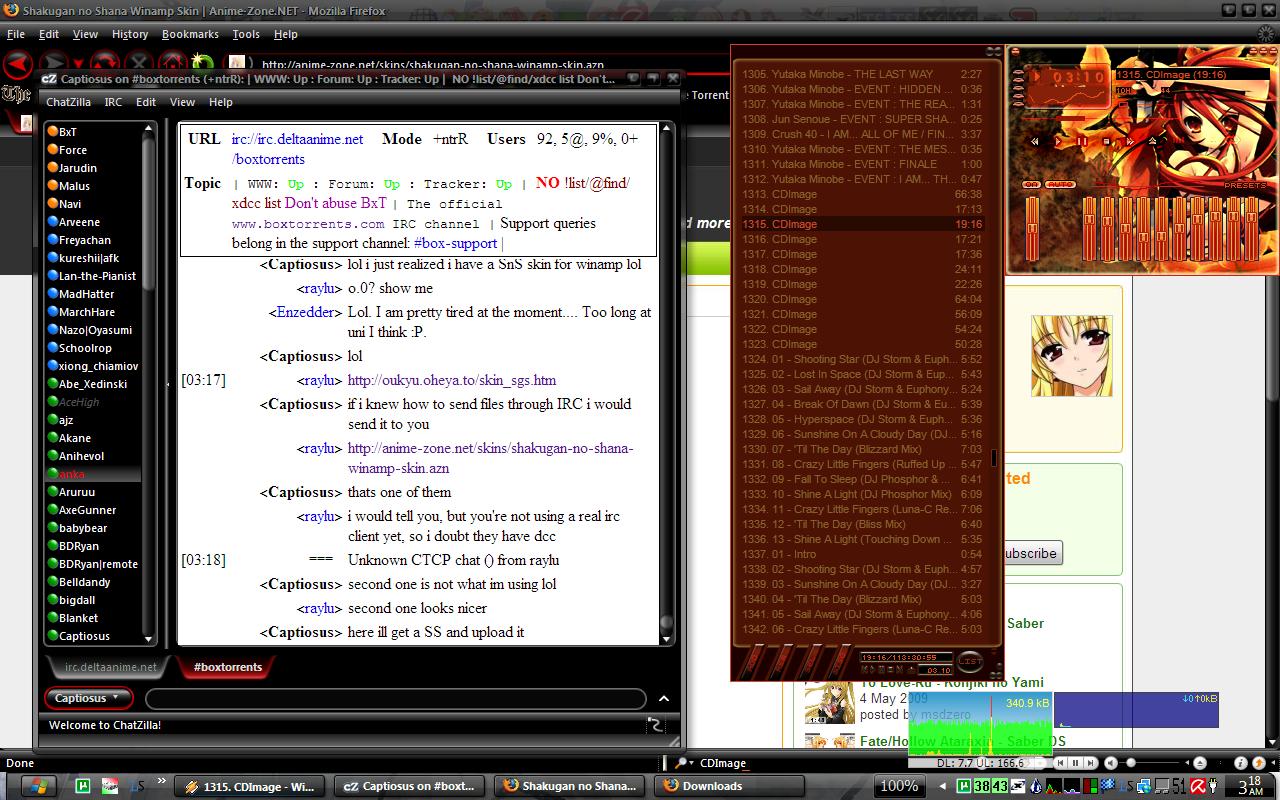Click the orange arrow icon in status bar
The image size is (1280, 800).
click(x=1257, y=763)
